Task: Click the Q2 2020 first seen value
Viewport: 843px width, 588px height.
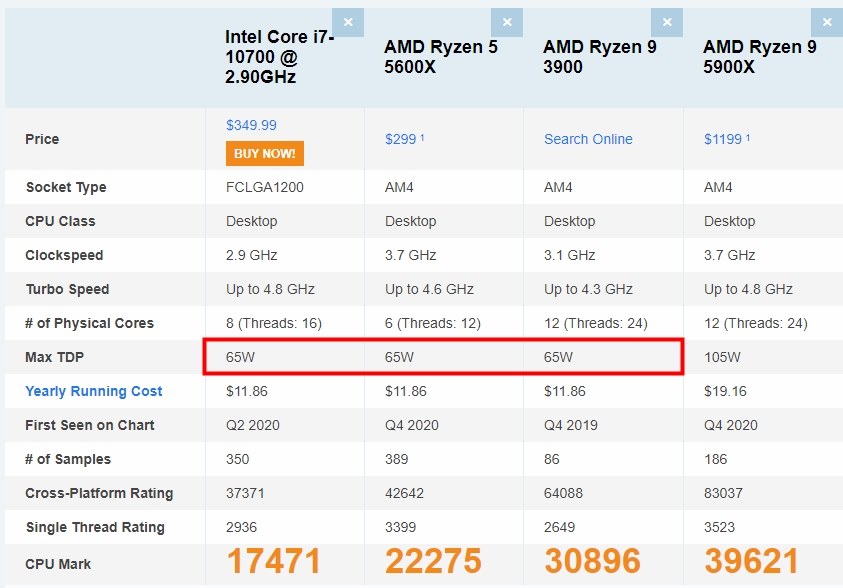Action: [x=253, y=425]
